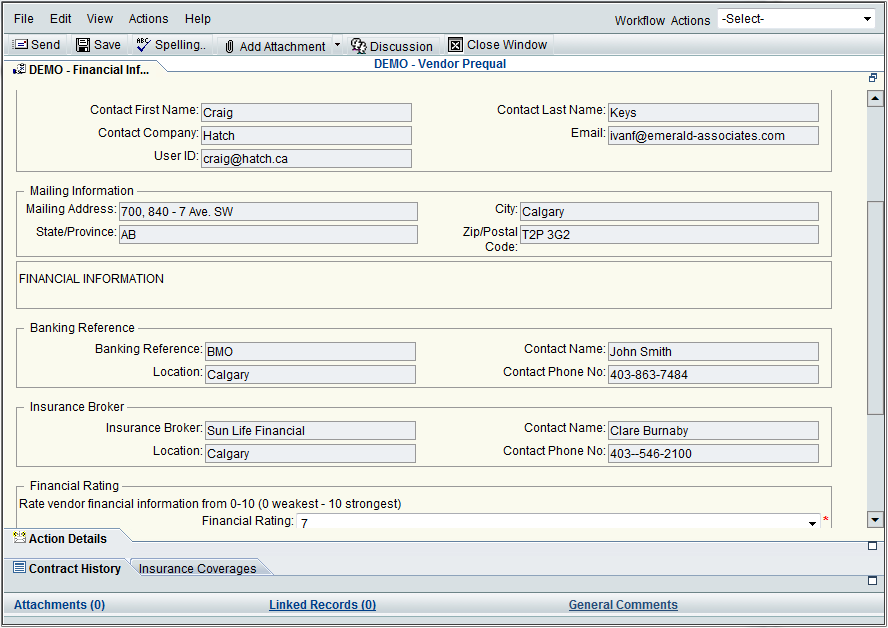888x628 pixels.
Task: Click the Add Attachment paperclip icon
Action: tap(229, 46)
